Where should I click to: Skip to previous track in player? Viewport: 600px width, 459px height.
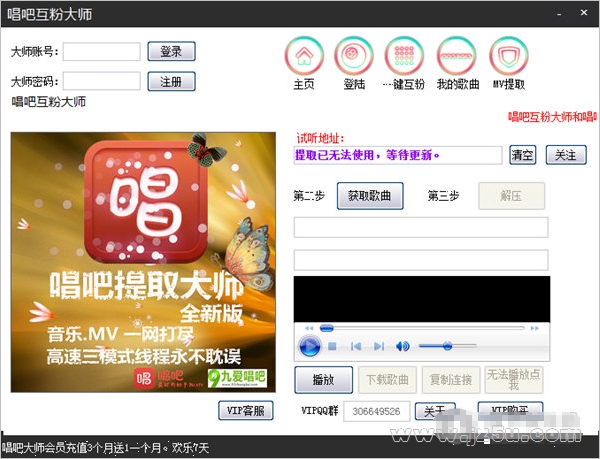click(x=356, y=347)
